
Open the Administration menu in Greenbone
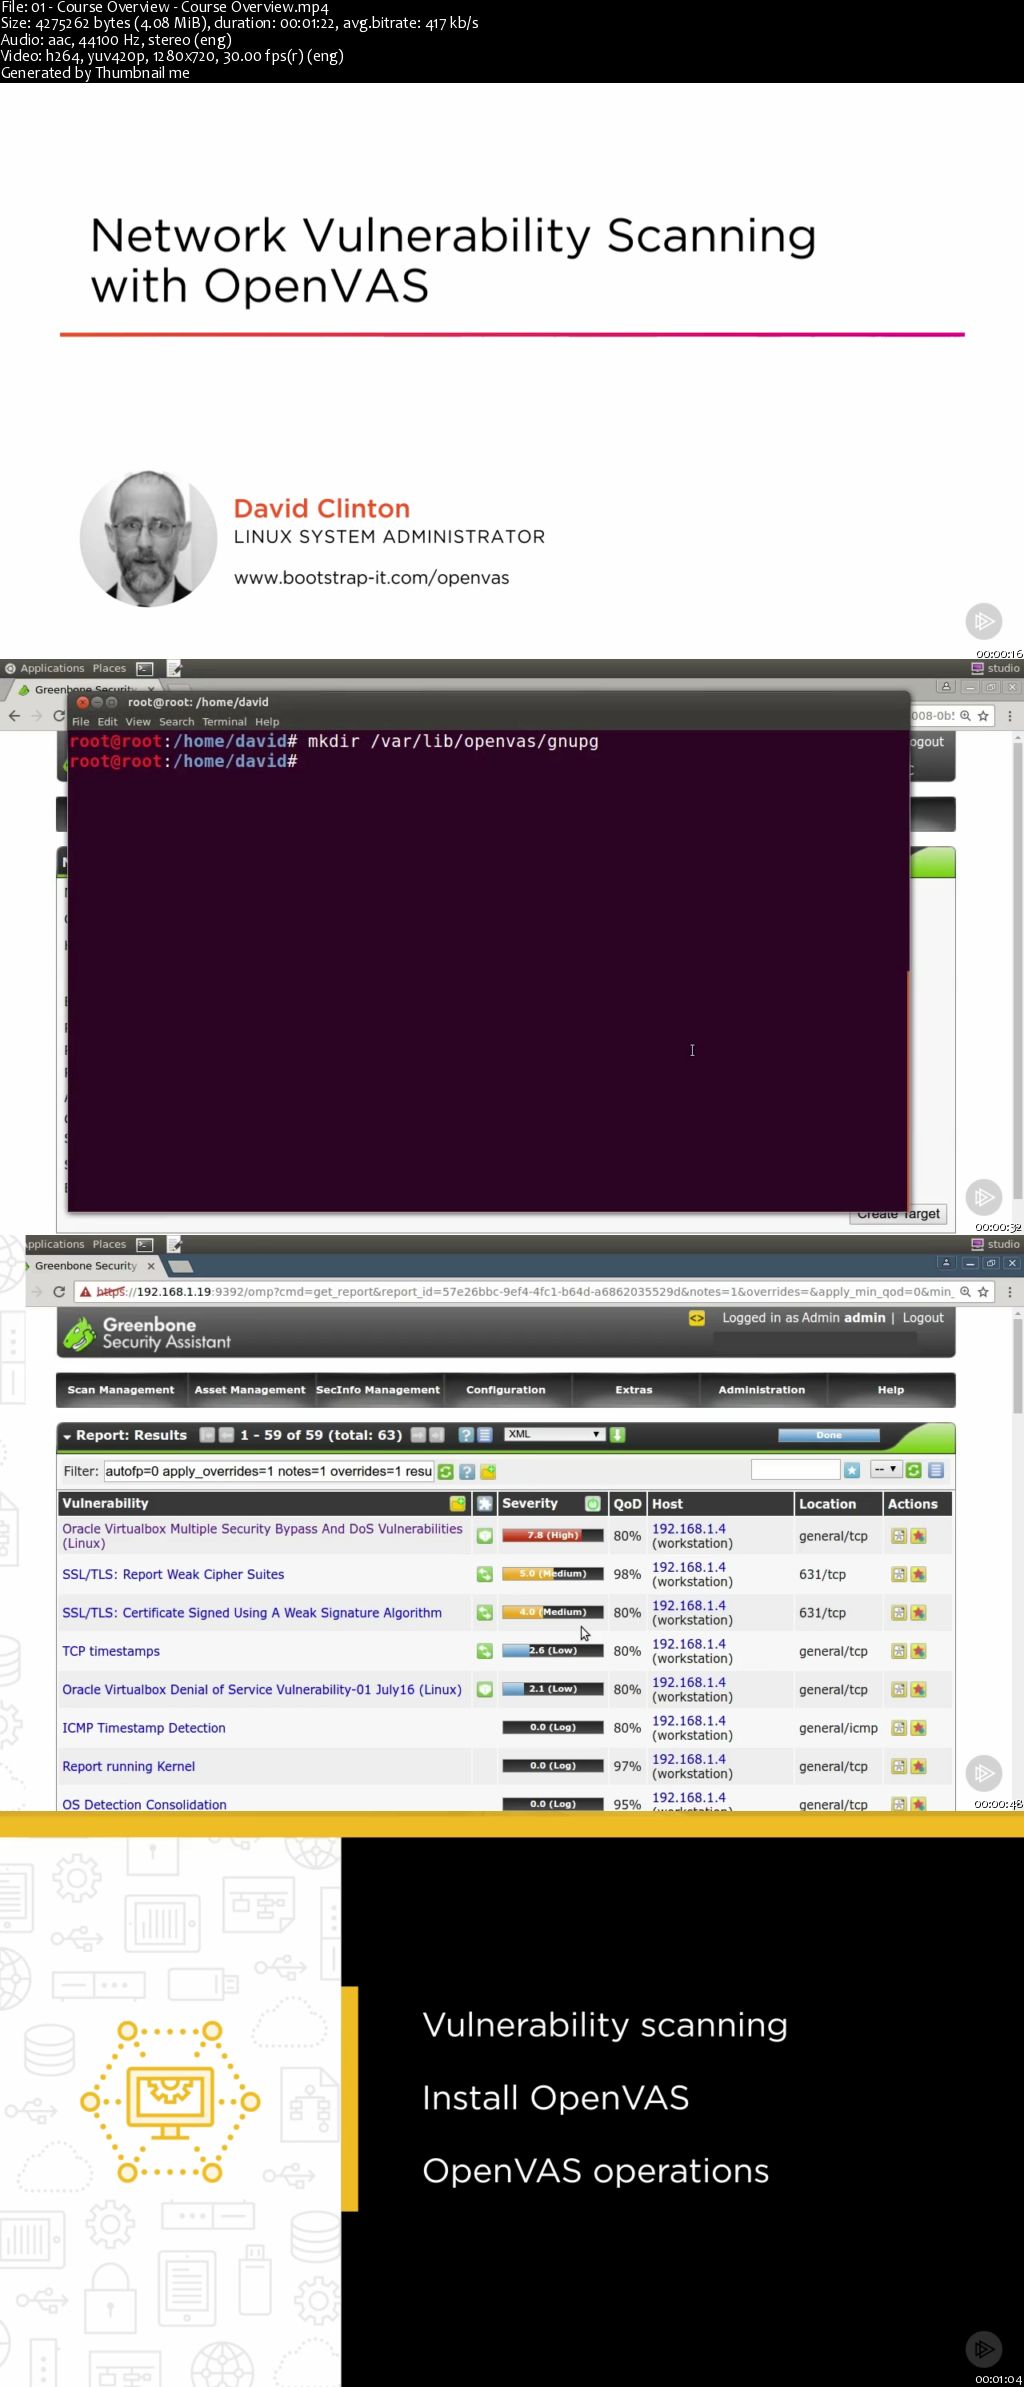click(x=761, y=1390)
